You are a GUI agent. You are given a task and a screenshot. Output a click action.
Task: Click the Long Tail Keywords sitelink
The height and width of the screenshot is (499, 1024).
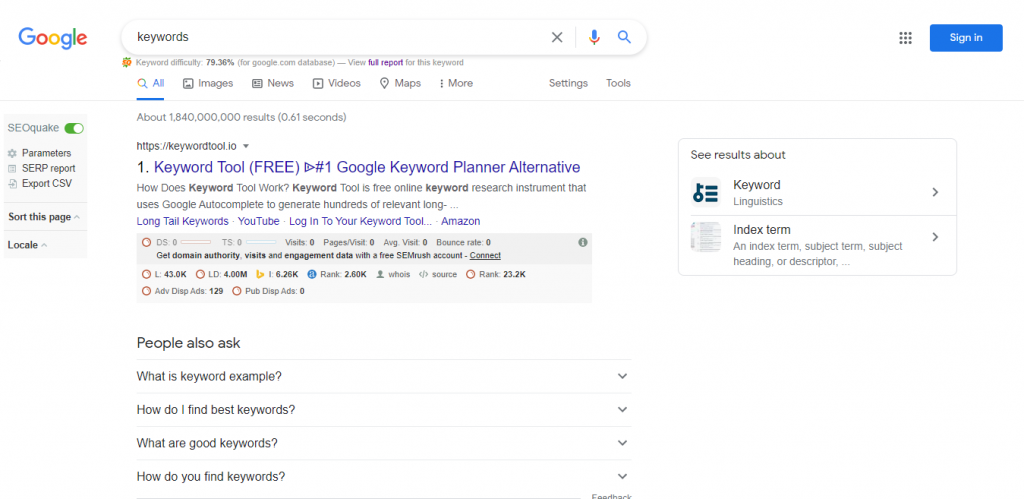tap(182, 221)
